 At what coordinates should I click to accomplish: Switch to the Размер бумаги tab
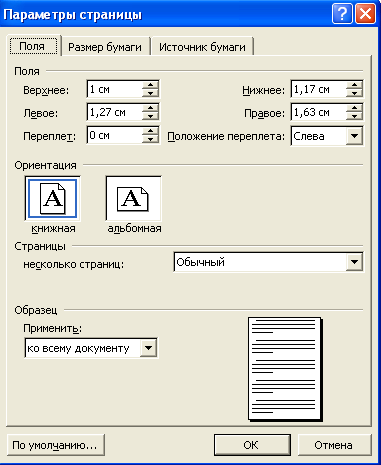[x=105, y=47]
